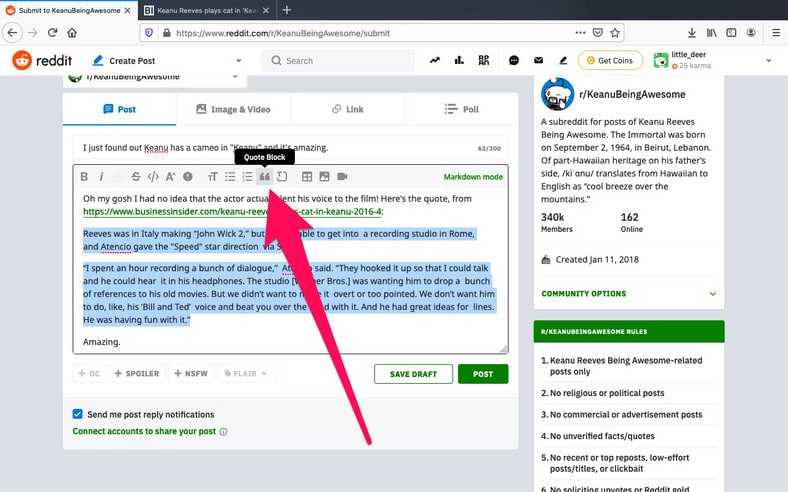Screen dimensions: 788x492
Task: Insert code block
Action: (x=282, y=176)
